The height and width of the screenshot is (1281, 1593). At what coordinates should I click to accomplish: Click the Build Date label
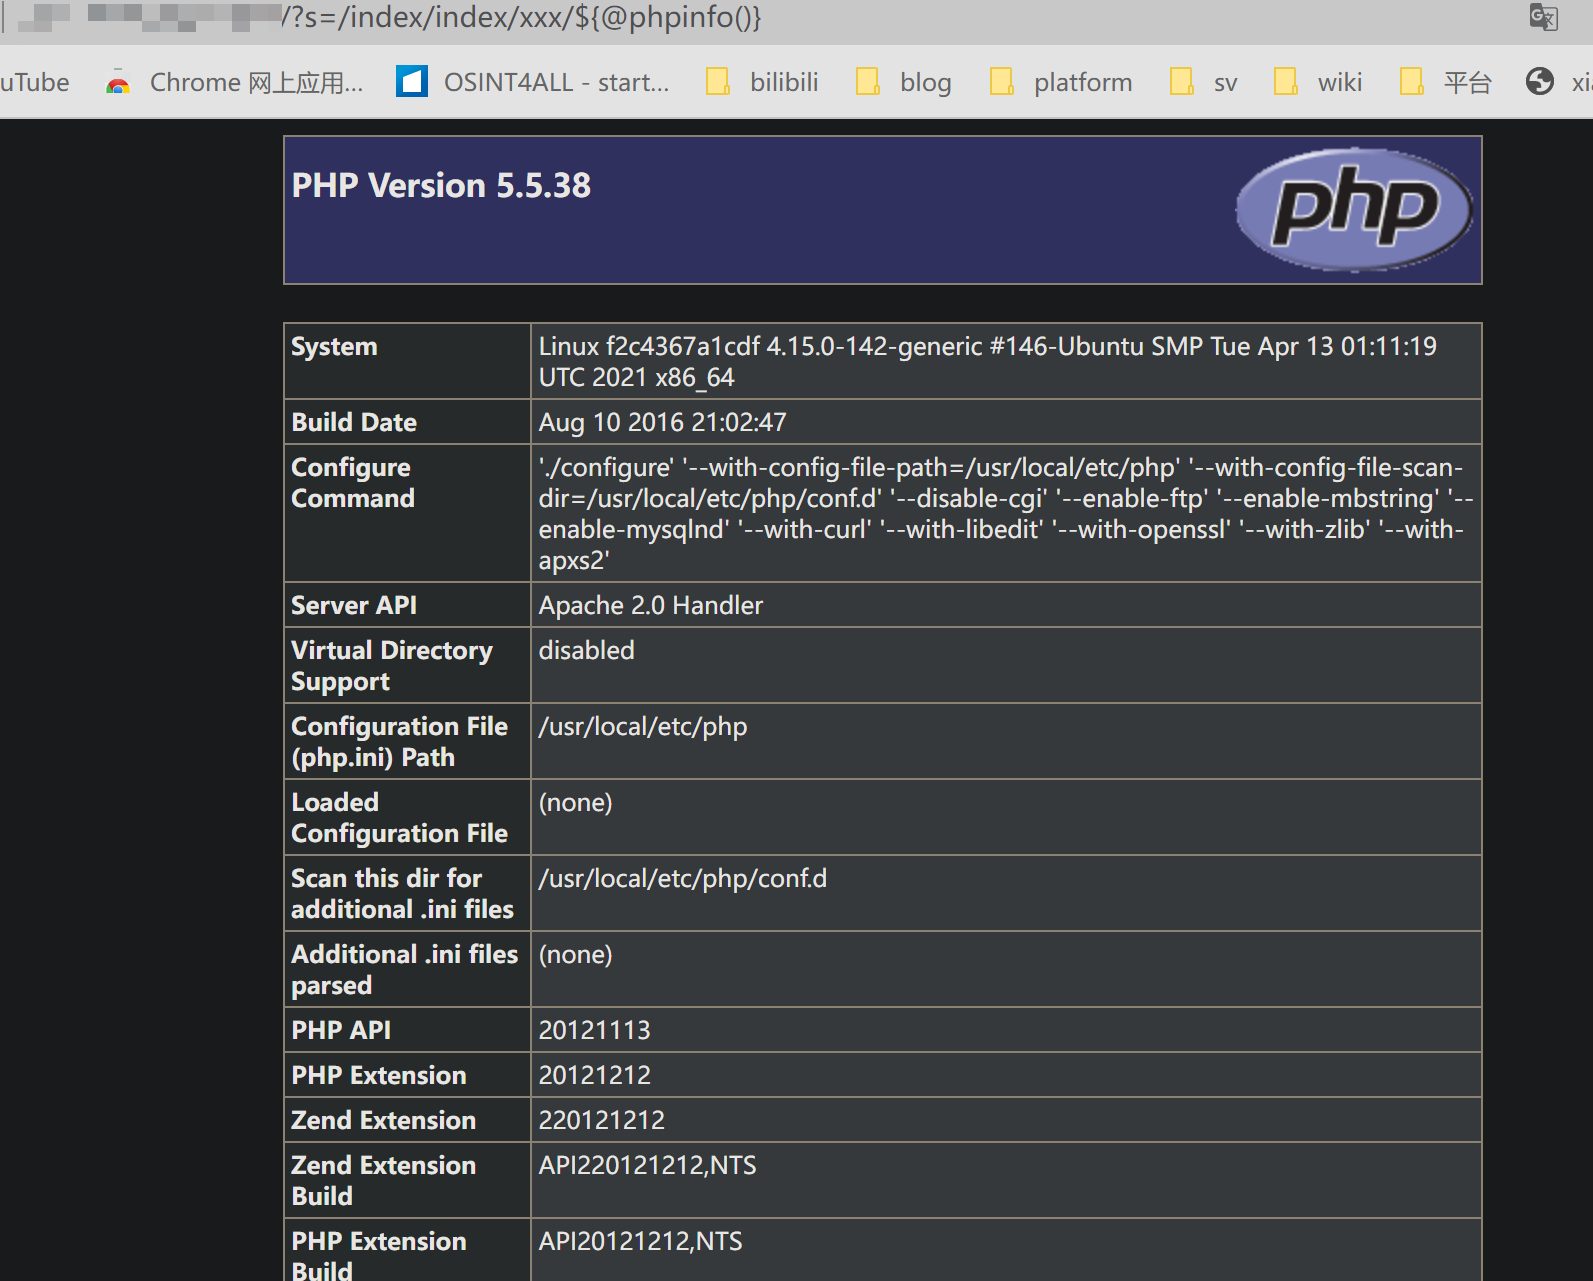click(x=354, y=422)
